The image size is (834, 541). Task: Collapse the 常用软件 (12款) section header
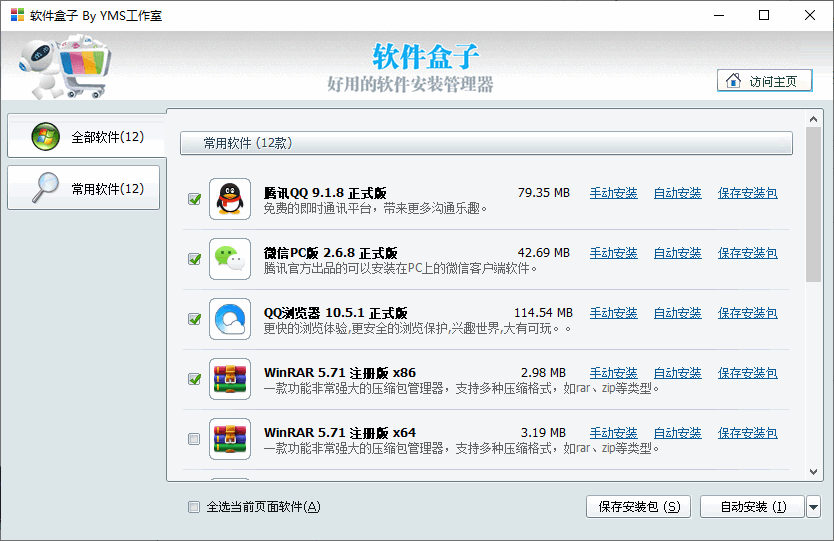(486, 143)
